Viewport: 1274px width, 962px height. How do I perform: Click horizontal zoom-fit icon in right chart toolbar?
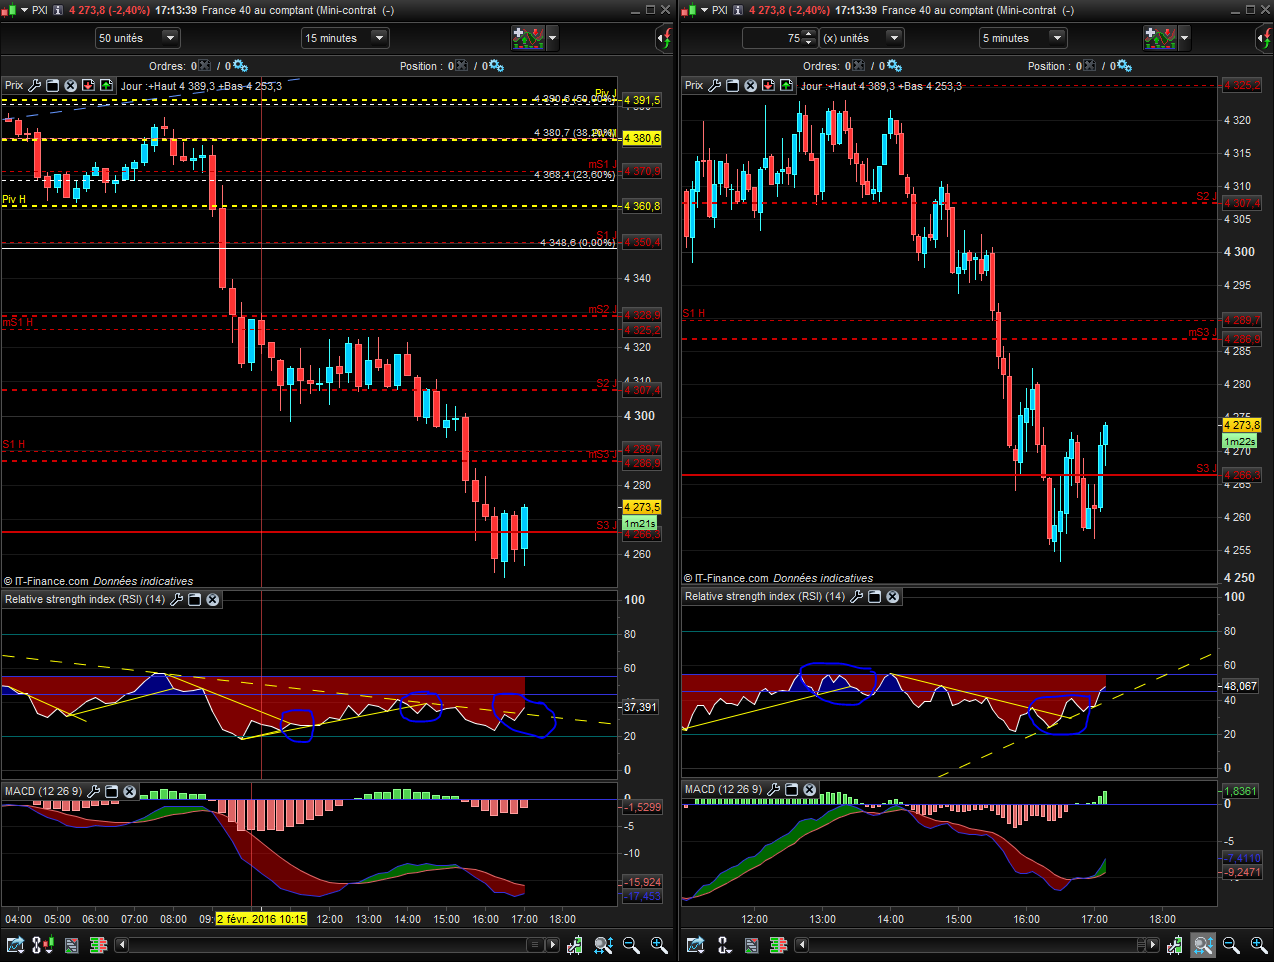pyautogui.click(x=1203, y=945)
